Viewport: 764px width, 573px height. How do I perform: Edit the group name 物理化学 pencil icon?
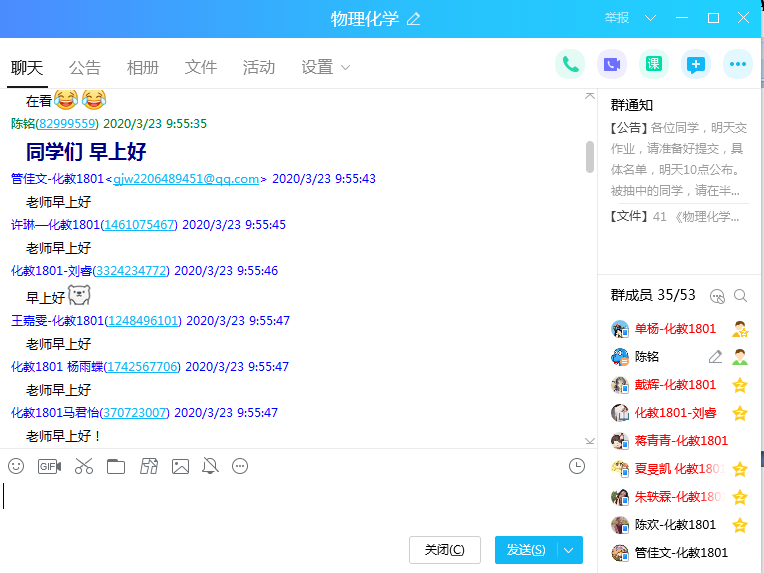tap(414, 19)
